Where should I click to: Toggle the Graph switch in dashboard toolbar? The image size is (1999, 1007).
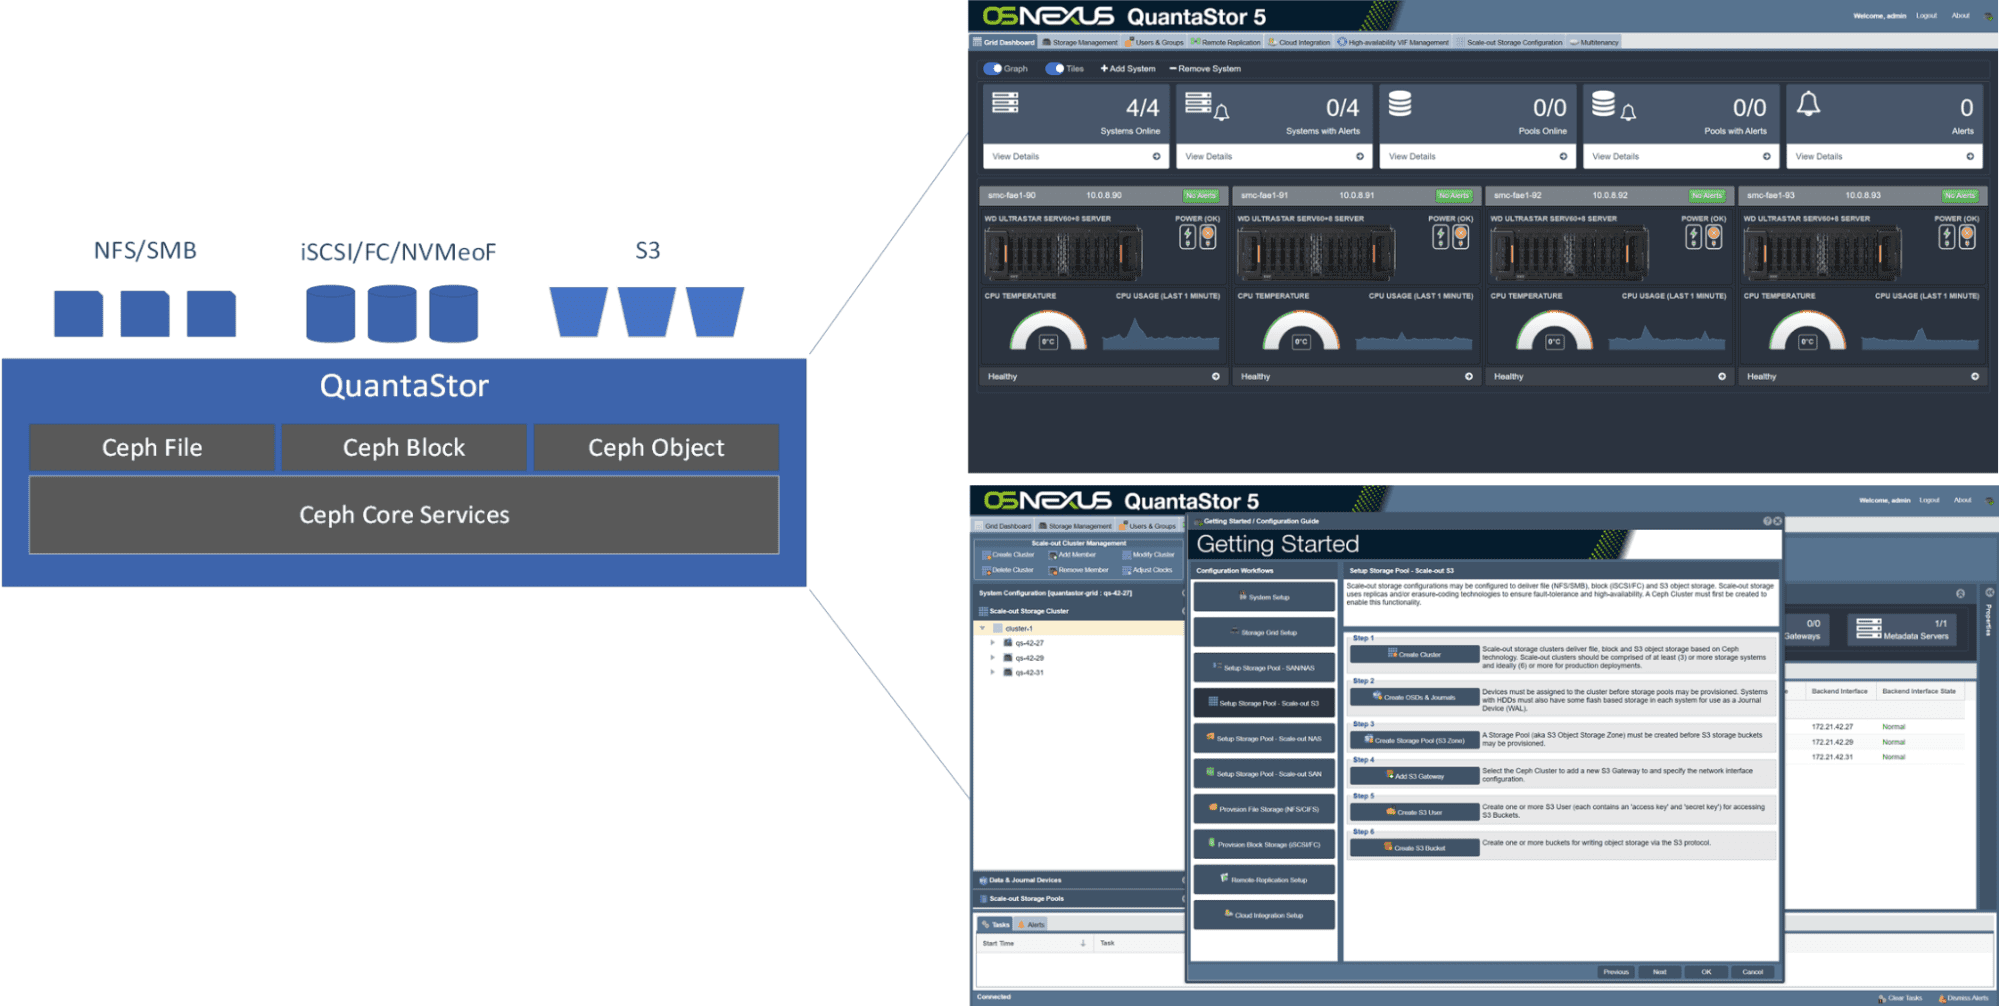(x=992, y=69)
